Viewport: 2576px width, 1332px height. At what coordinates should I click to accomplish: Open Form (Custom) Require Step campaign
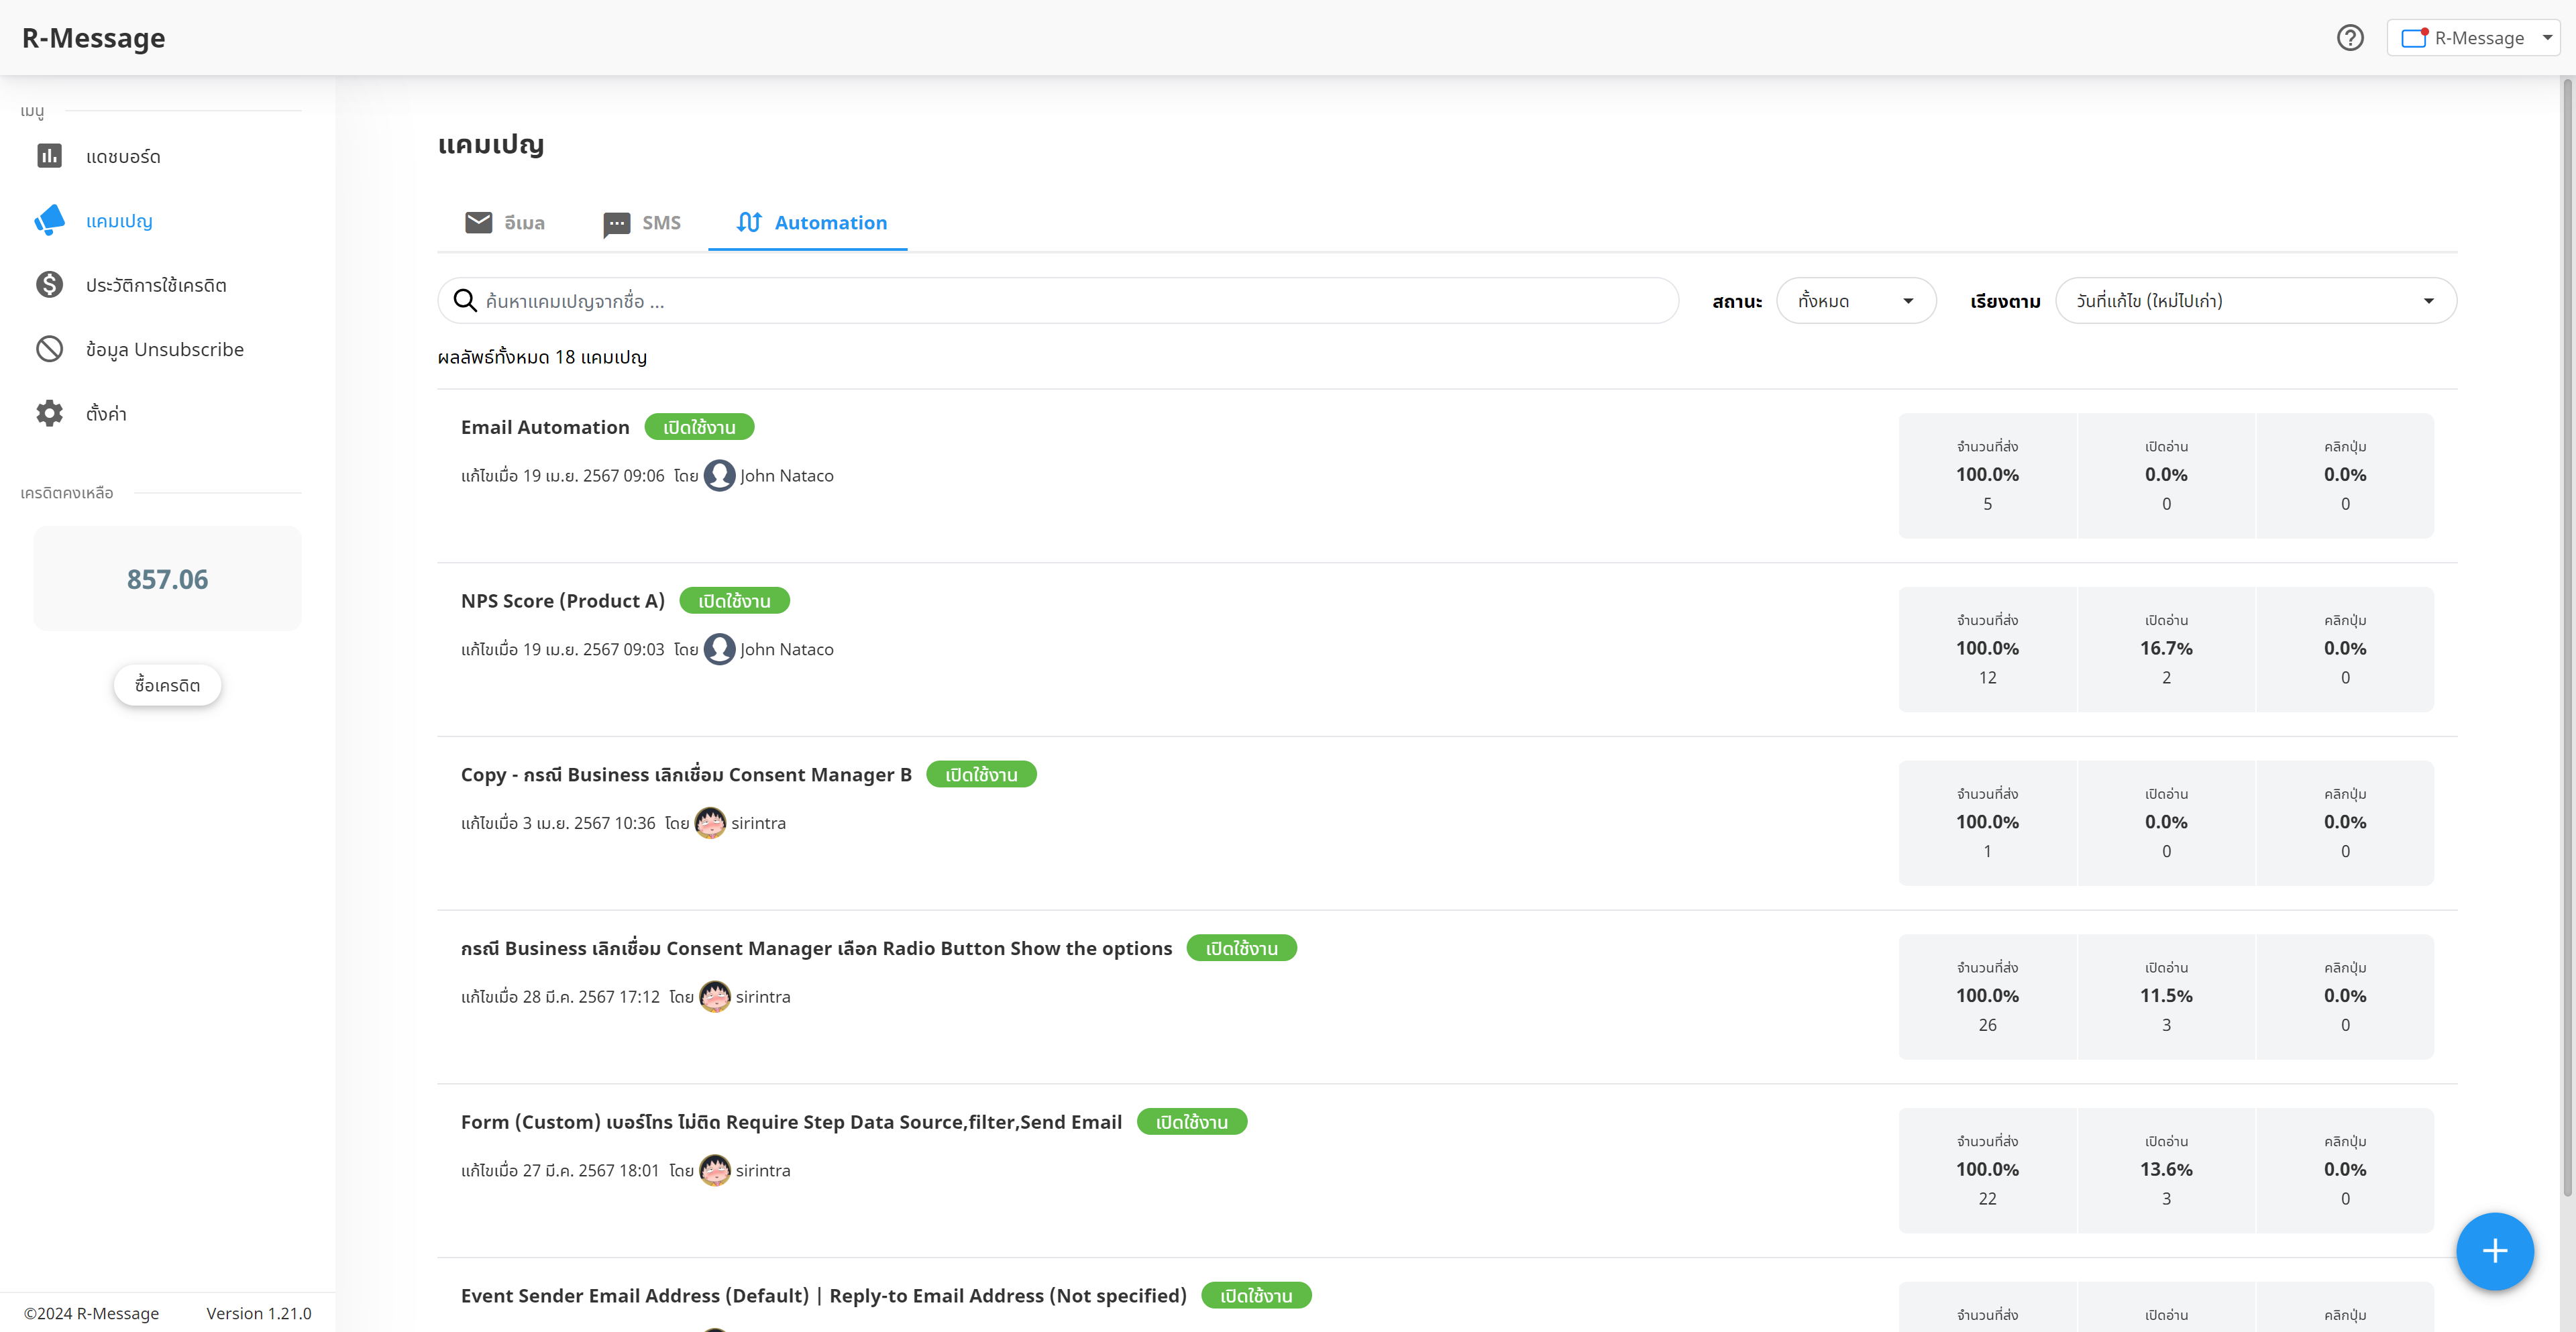pos(791,1122)
